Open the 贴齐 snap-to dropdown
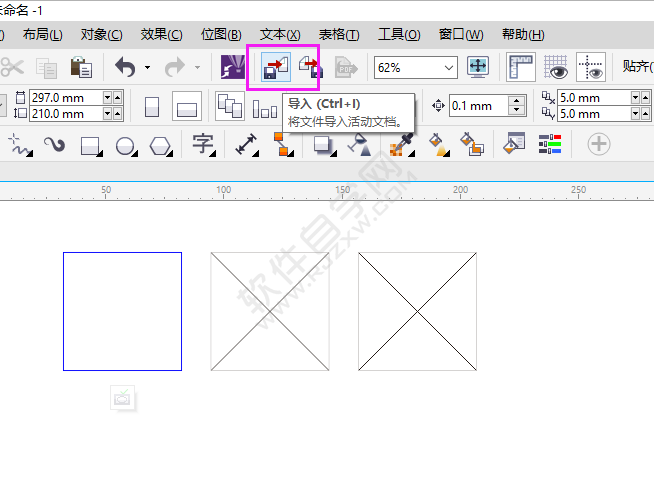 click(637, 66)
